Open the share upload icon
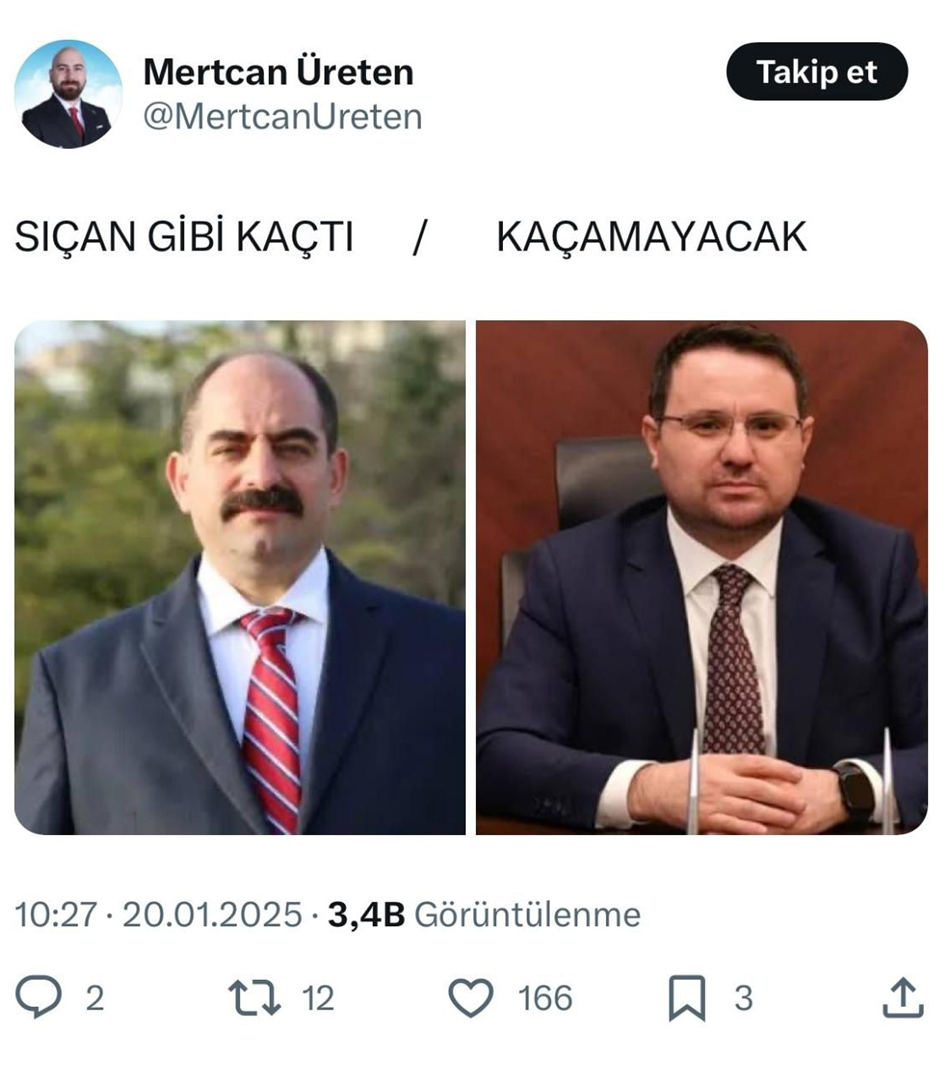This screenshot has height=1065, width=945. [903, 997]
